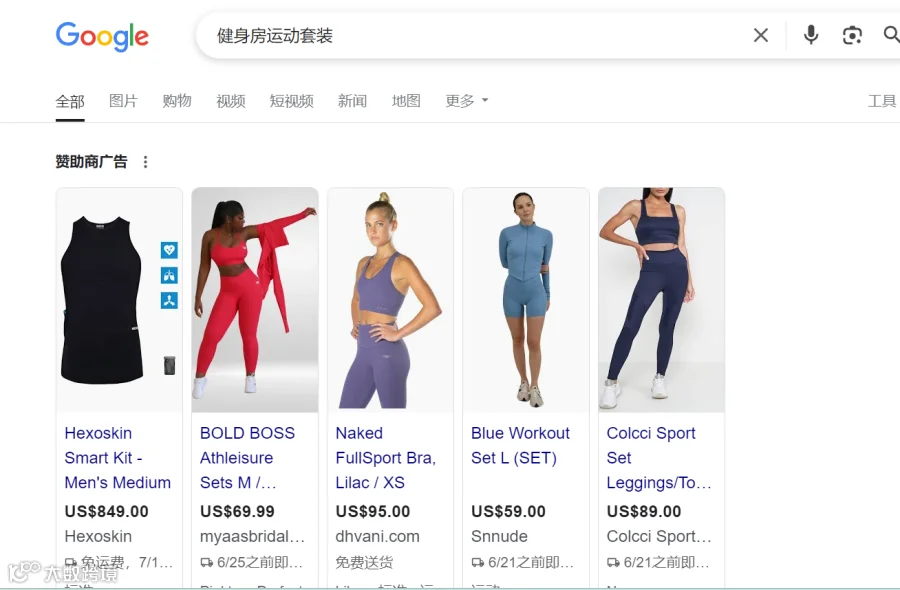Open the 工具 search tools
This screenshot has width=900, height=590.
[882, 101]
